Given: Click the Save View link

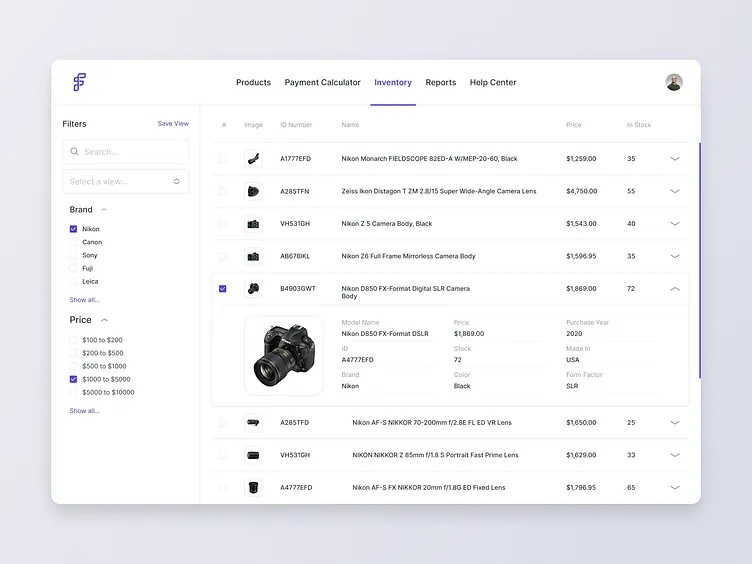Looking at the screenshot, I should pyautogui.click(x=173, y=124).
